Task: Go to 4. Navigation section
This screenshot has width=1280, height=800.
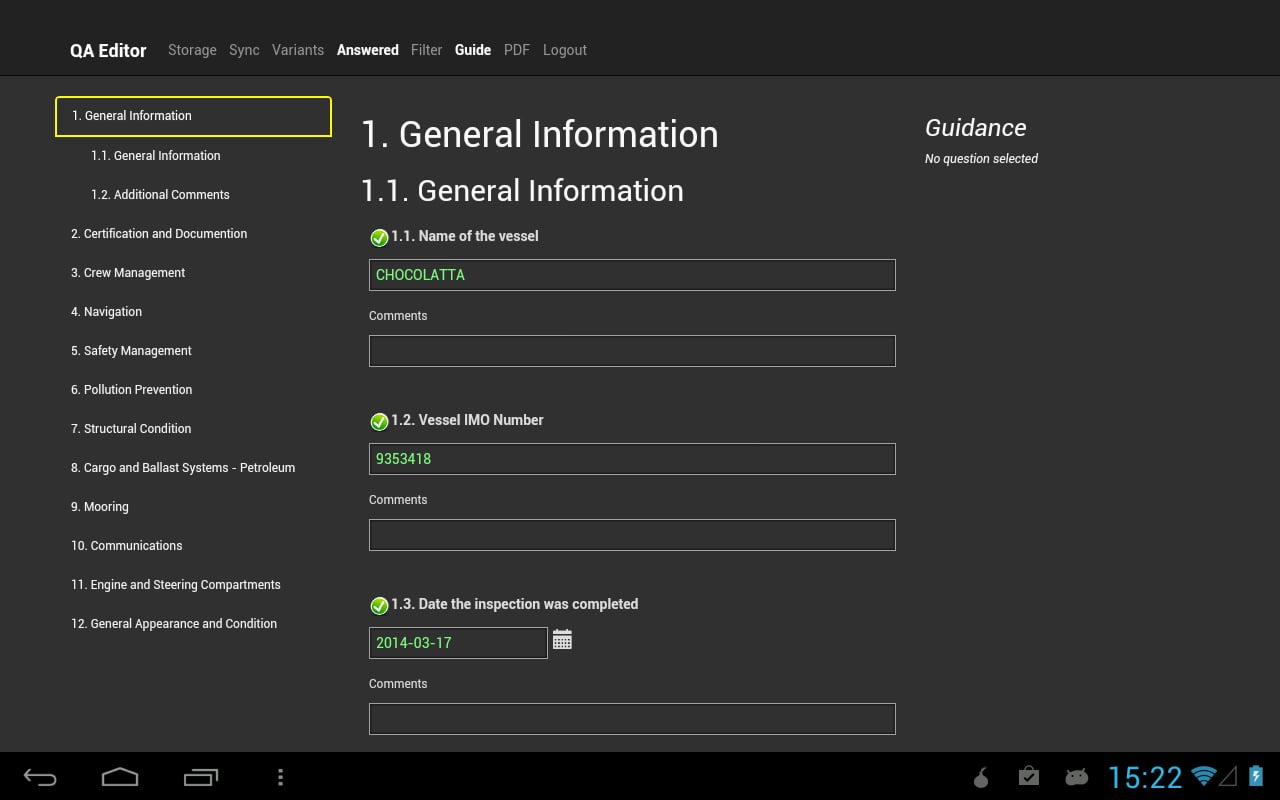Action: click(106, 312)
